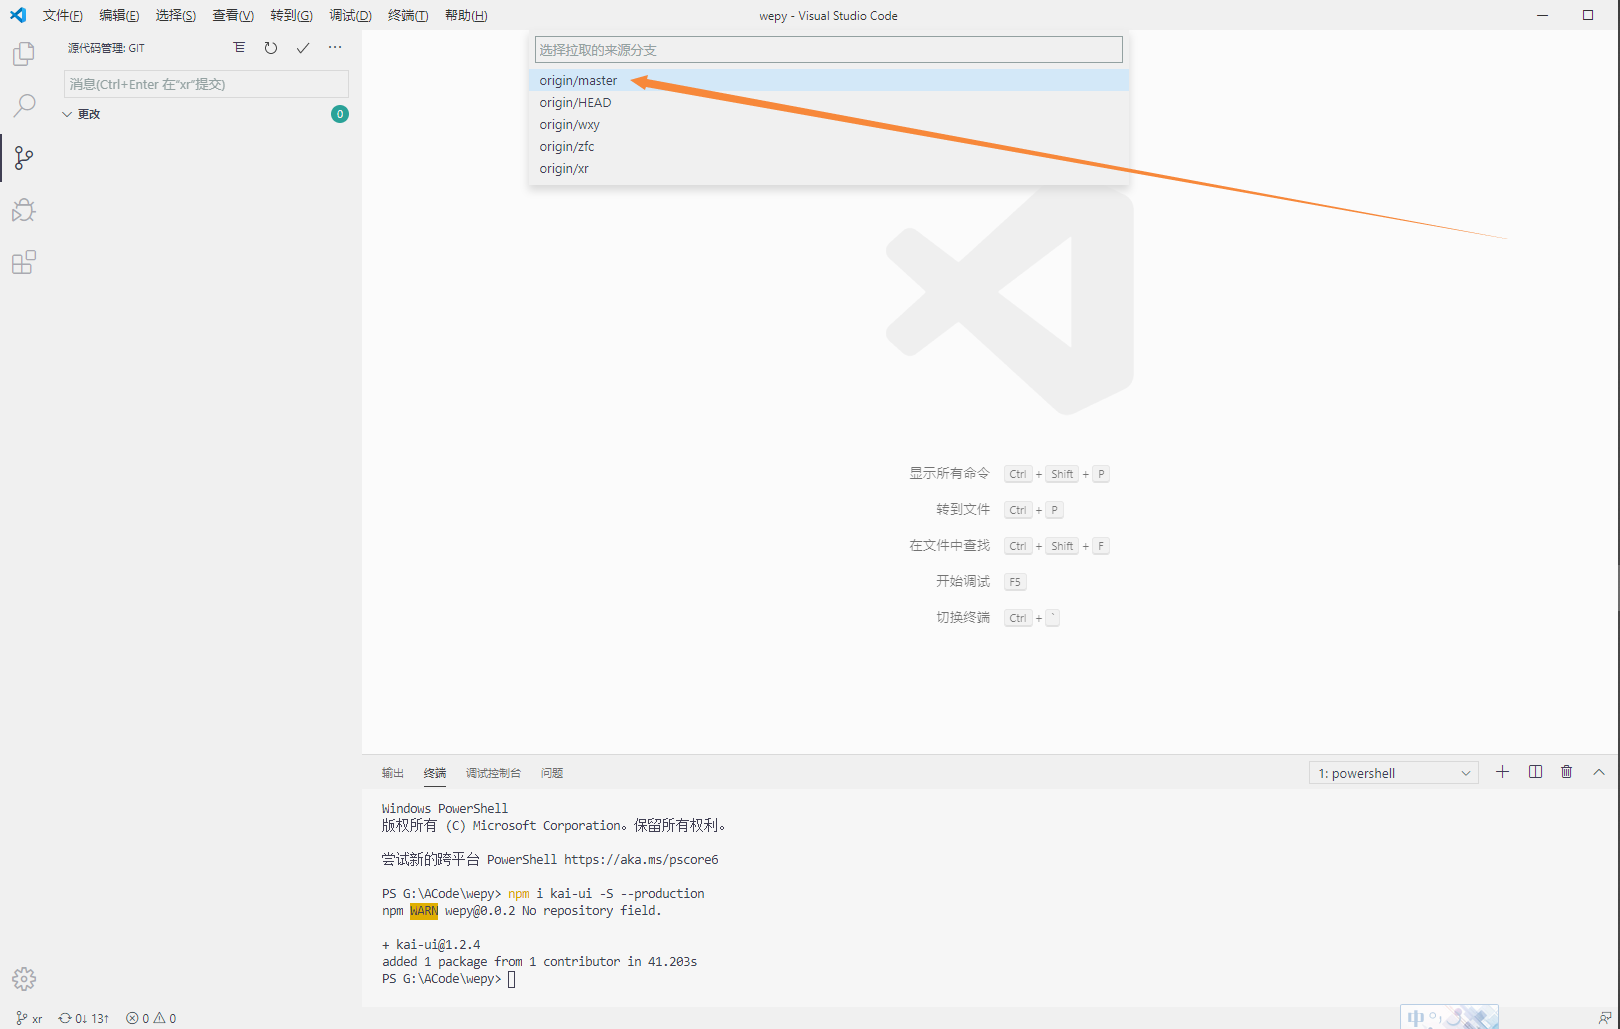This screenshot has height=1029, width=1620.
Task: Open the Extensions view in activity bar
Action: pos(24,262)
